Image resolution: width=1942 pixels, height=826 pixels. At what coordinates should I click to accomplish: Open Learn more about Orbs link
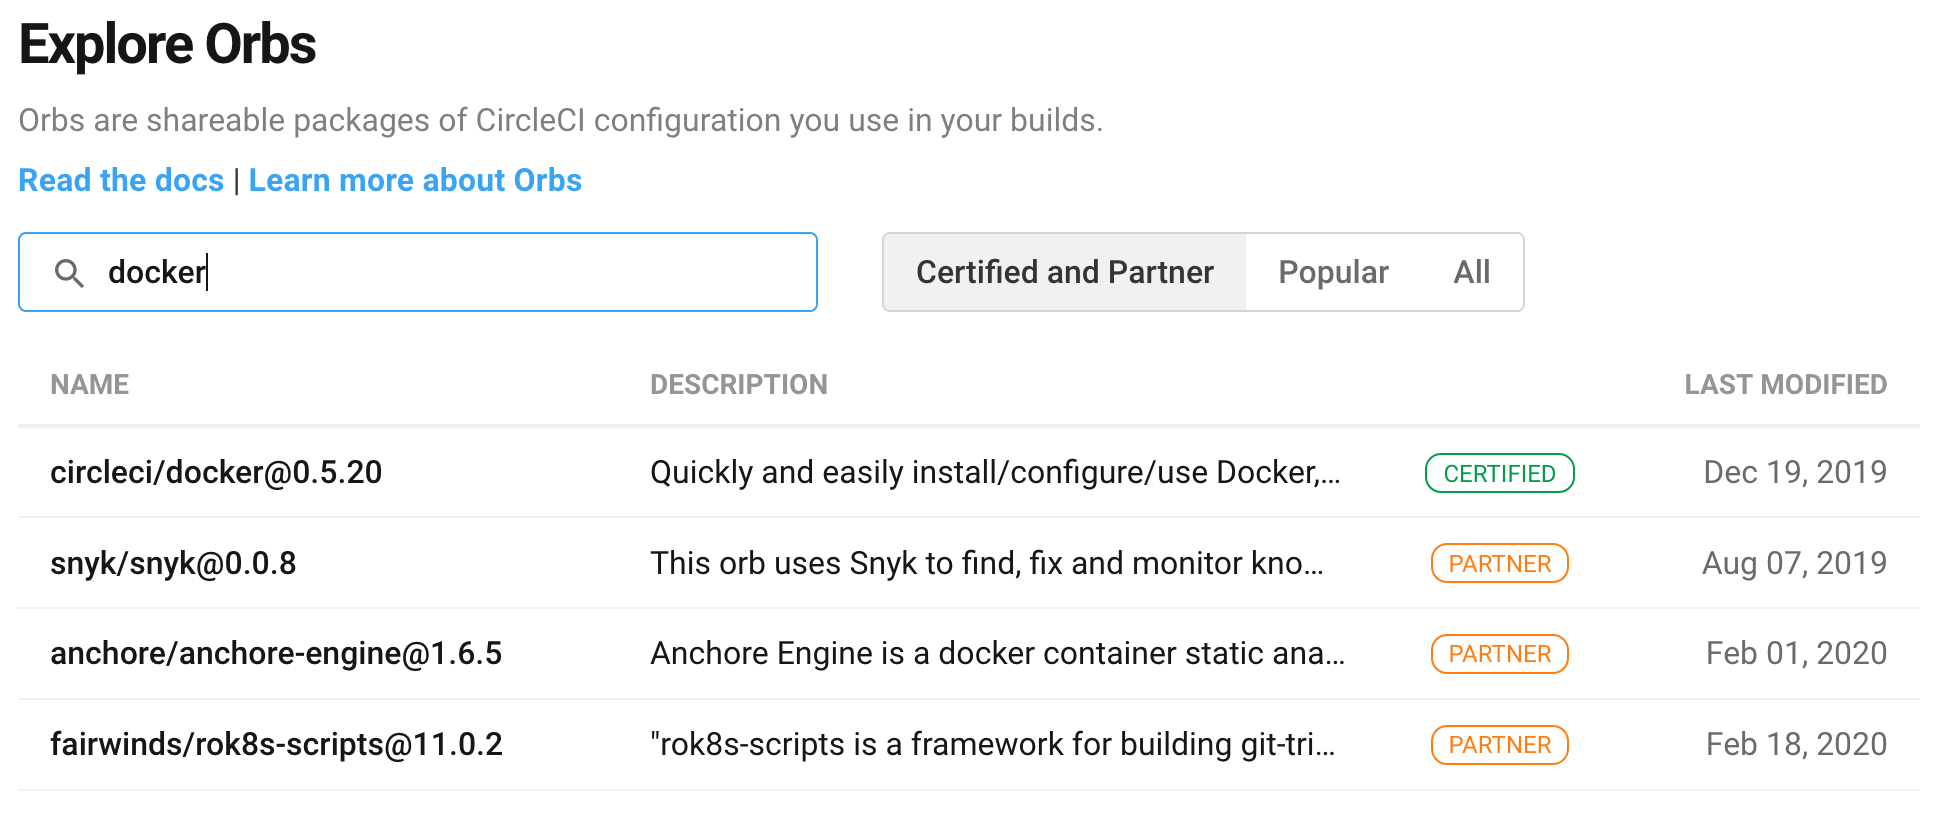415,180
